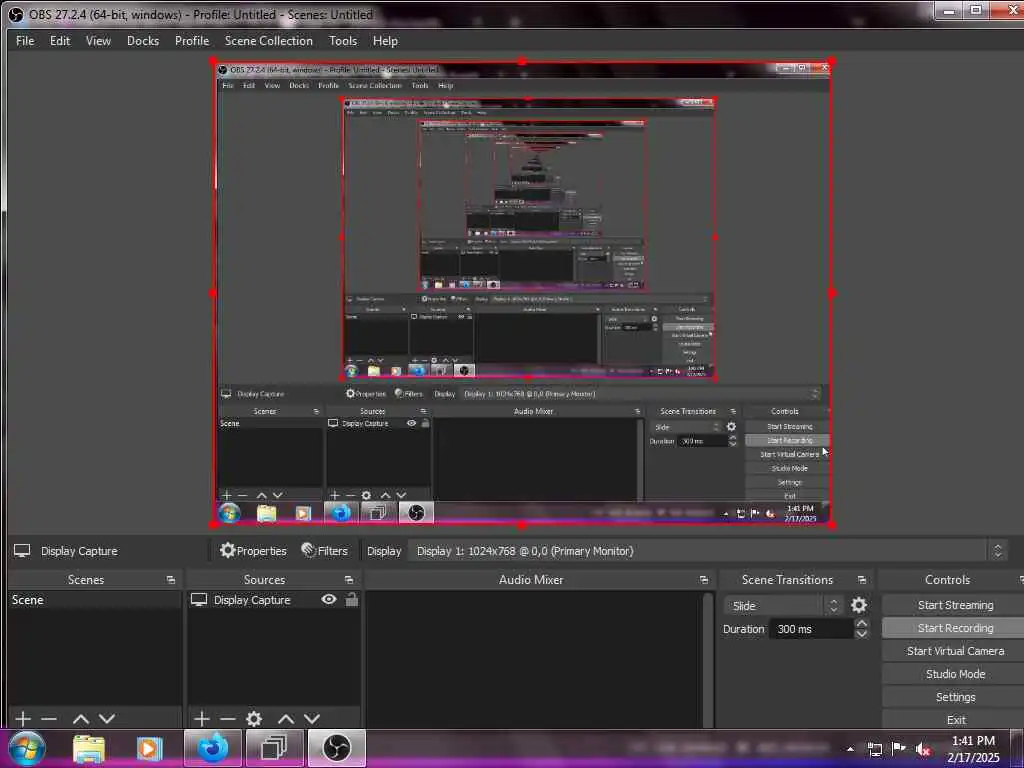Increase transition duration with up arrow
This screenshot has width=1024, height=768.
coord(861,624)
